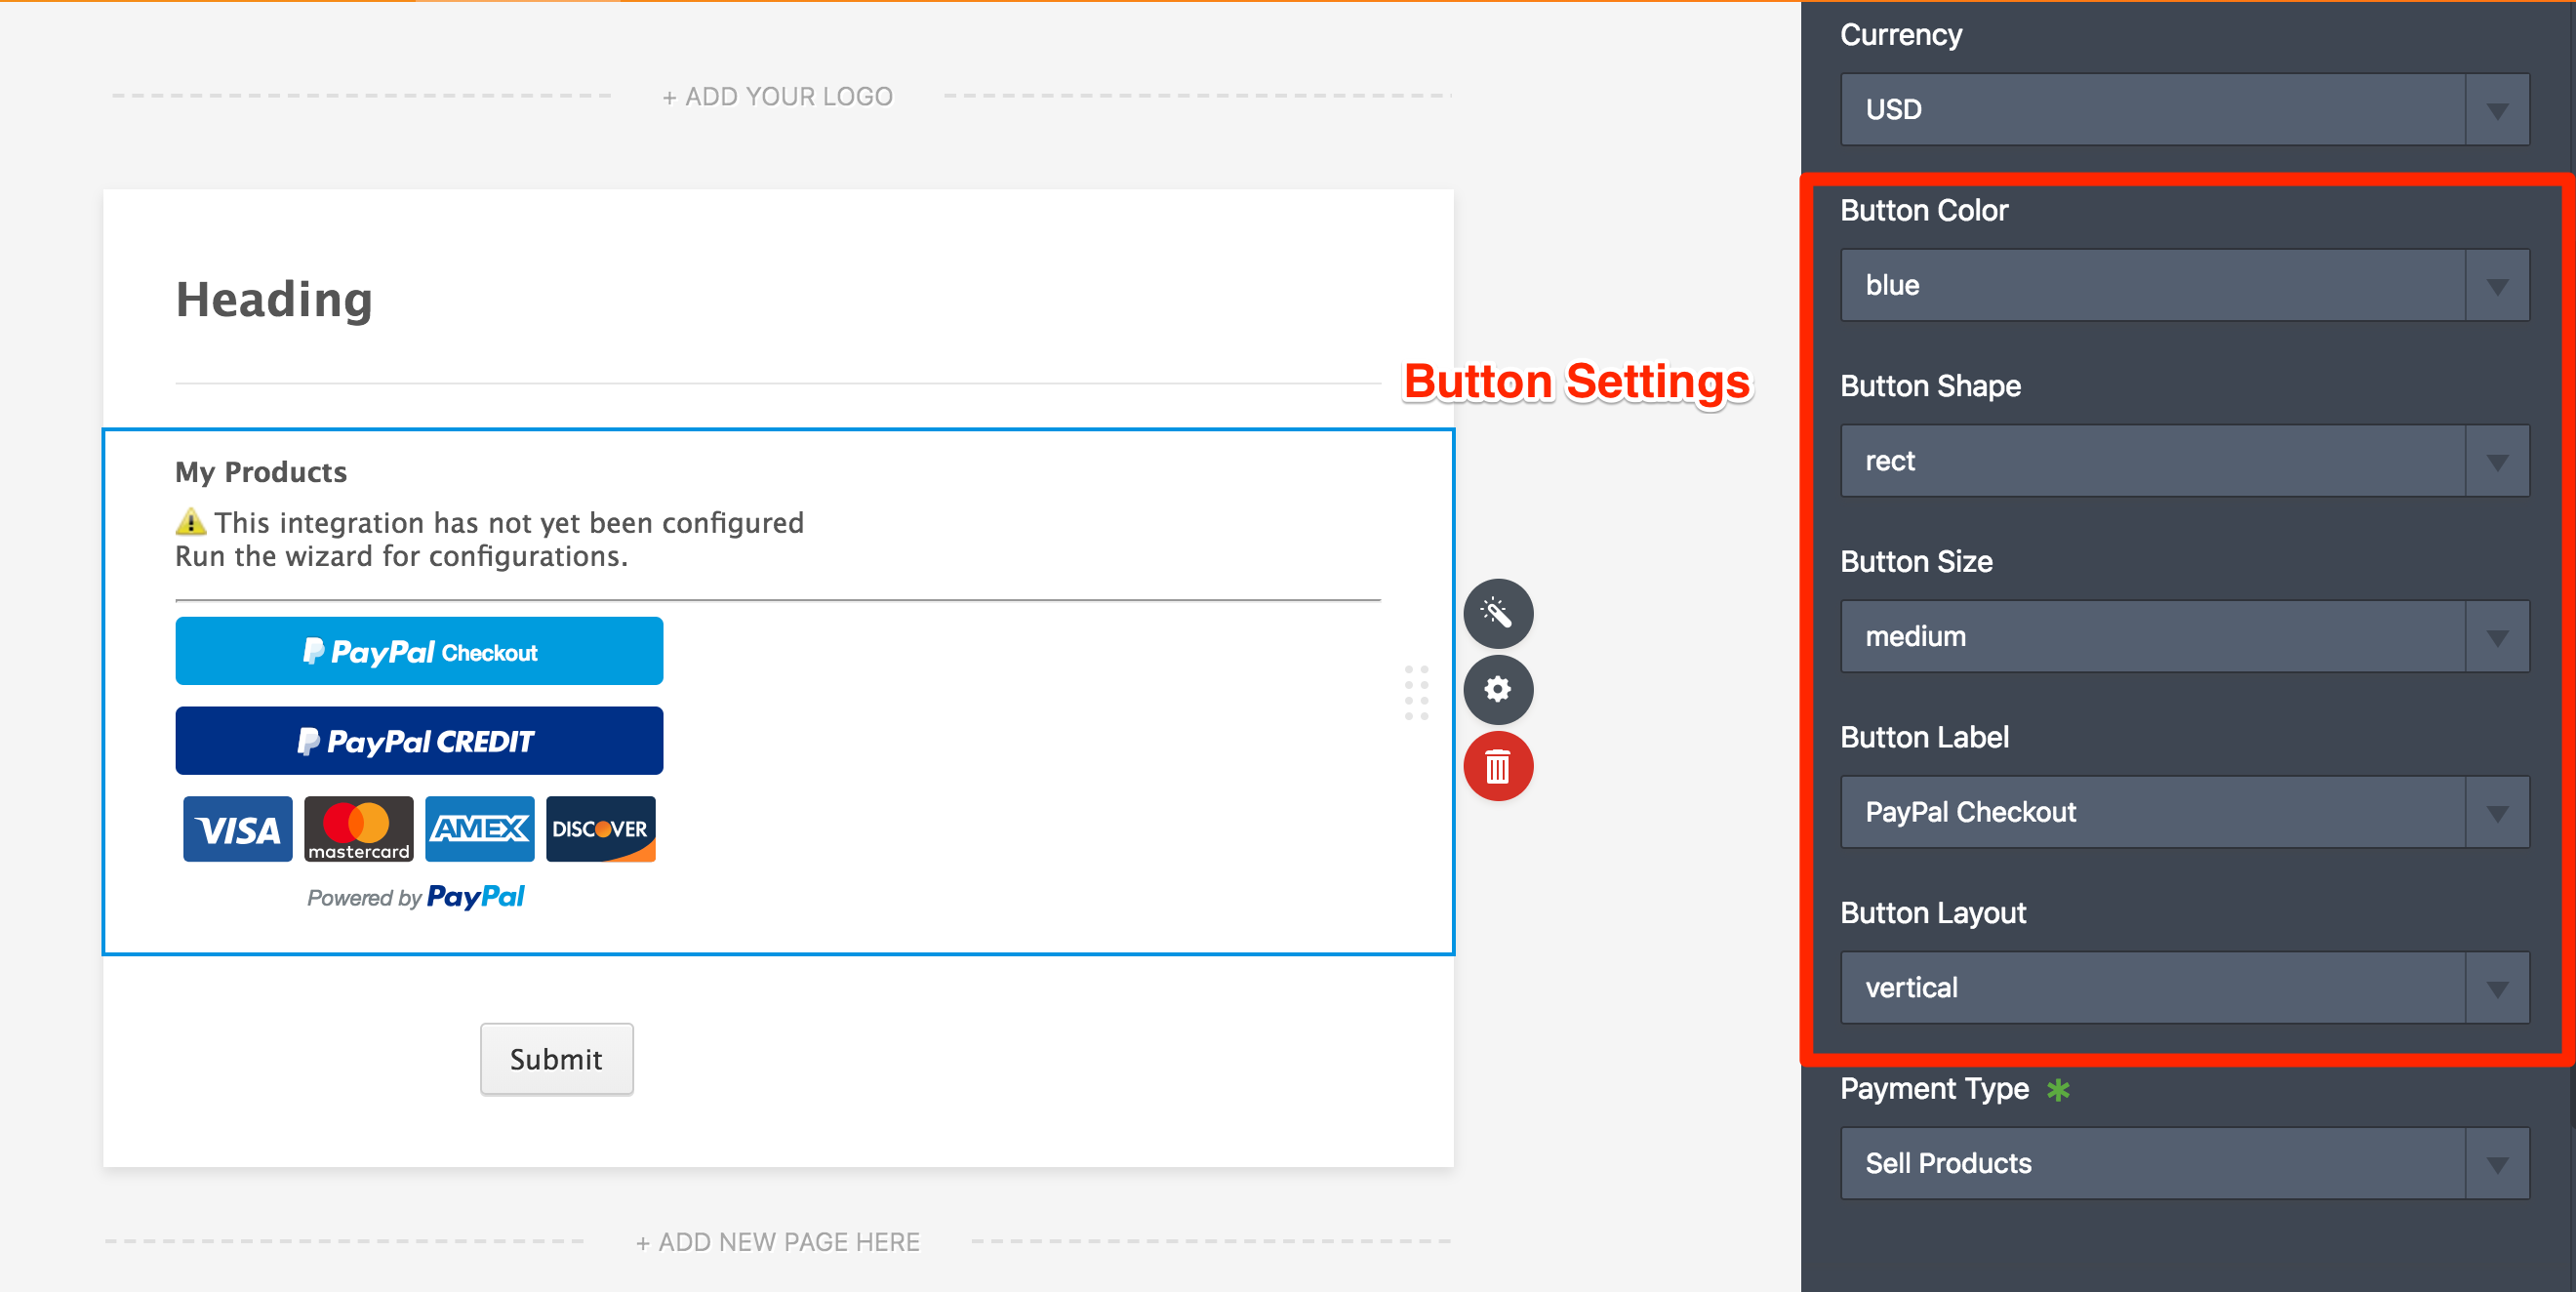The width and height of the screenshot is (2576, 1292).
Task: Open the Button Label dropdown
Action: (x=2184, y=812)
